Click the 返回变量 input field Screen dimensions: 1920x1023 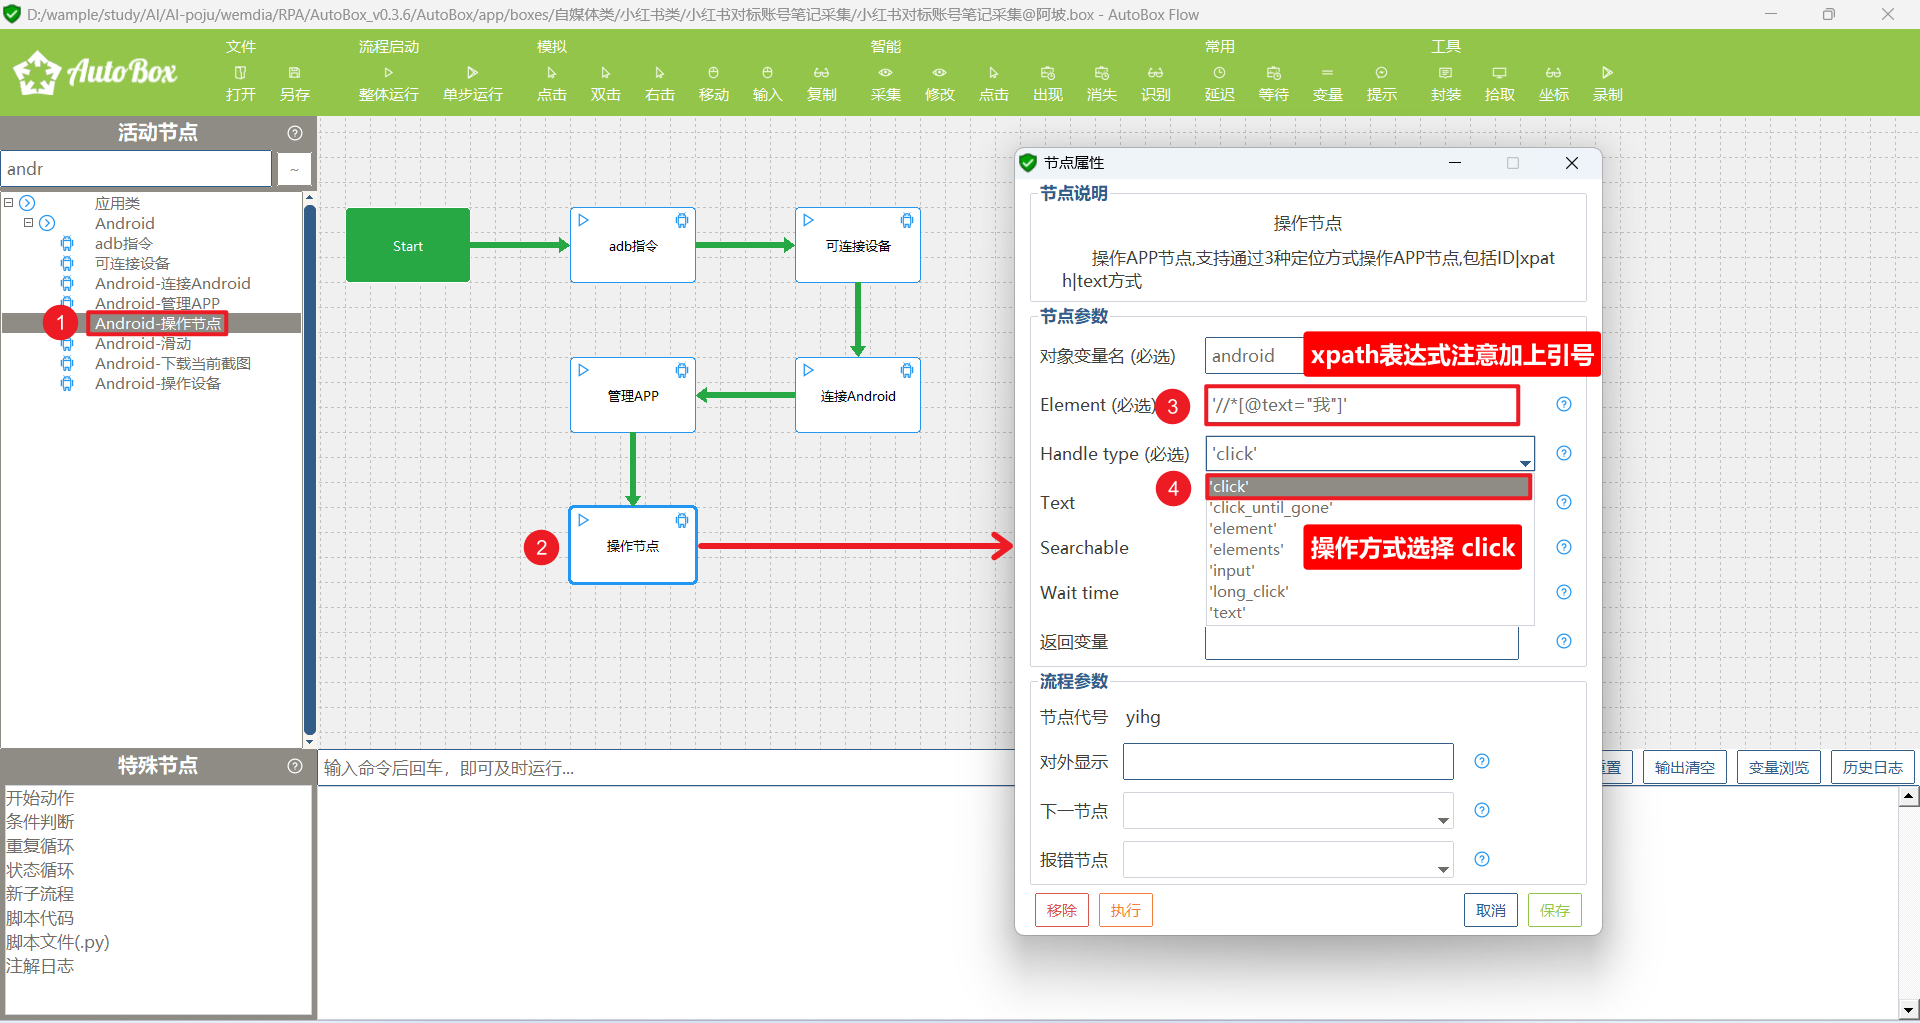pyautogui.click(x=1361, y=642)
